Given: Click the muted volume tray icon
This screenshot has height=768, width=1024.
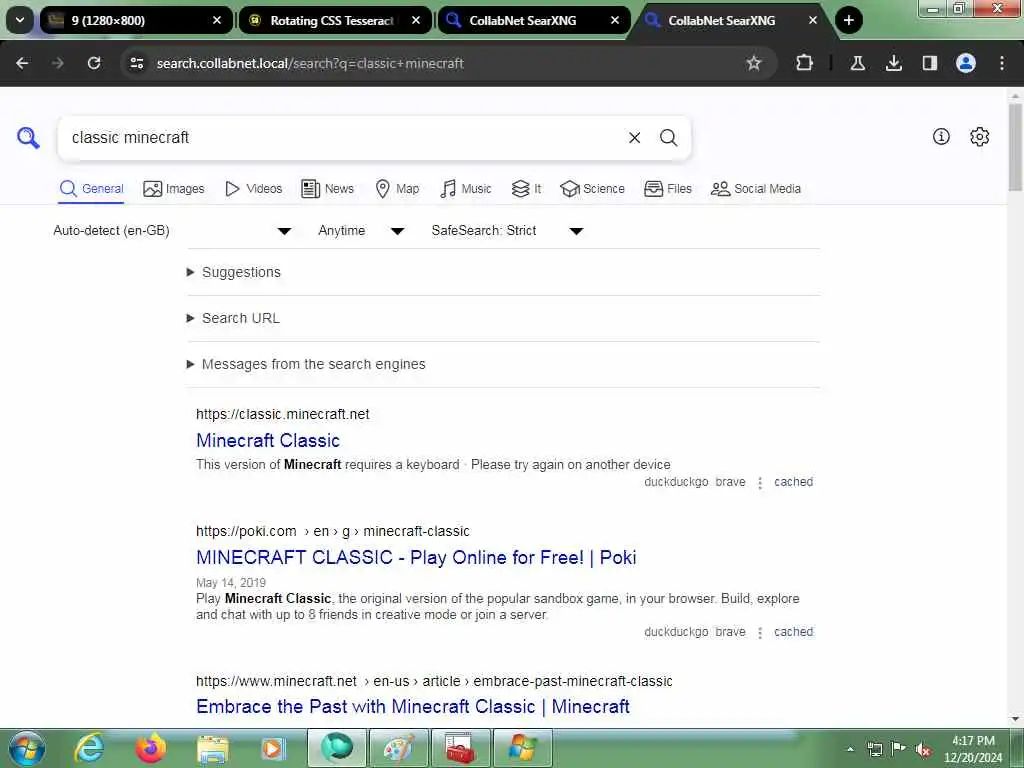Looking at the screenshot, I should pos(923,750).
